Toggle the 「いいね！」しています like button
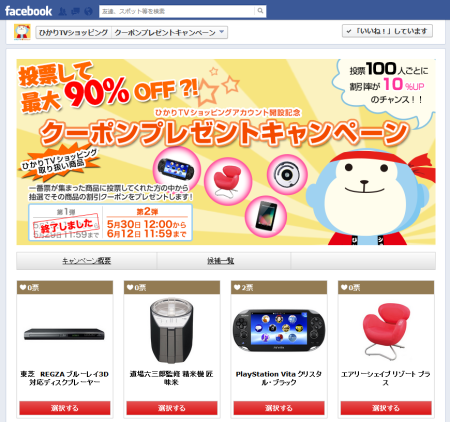Image resolution: width=450 pixels, height=422 pixels. pos(387,31)
